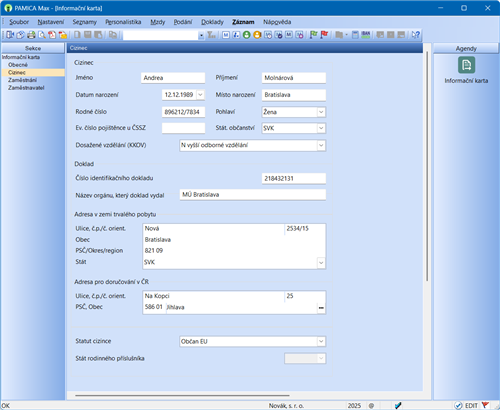The image size is (500, 410).
Task: Expand the Statut cizince dropdown
Action: (321, 341)
